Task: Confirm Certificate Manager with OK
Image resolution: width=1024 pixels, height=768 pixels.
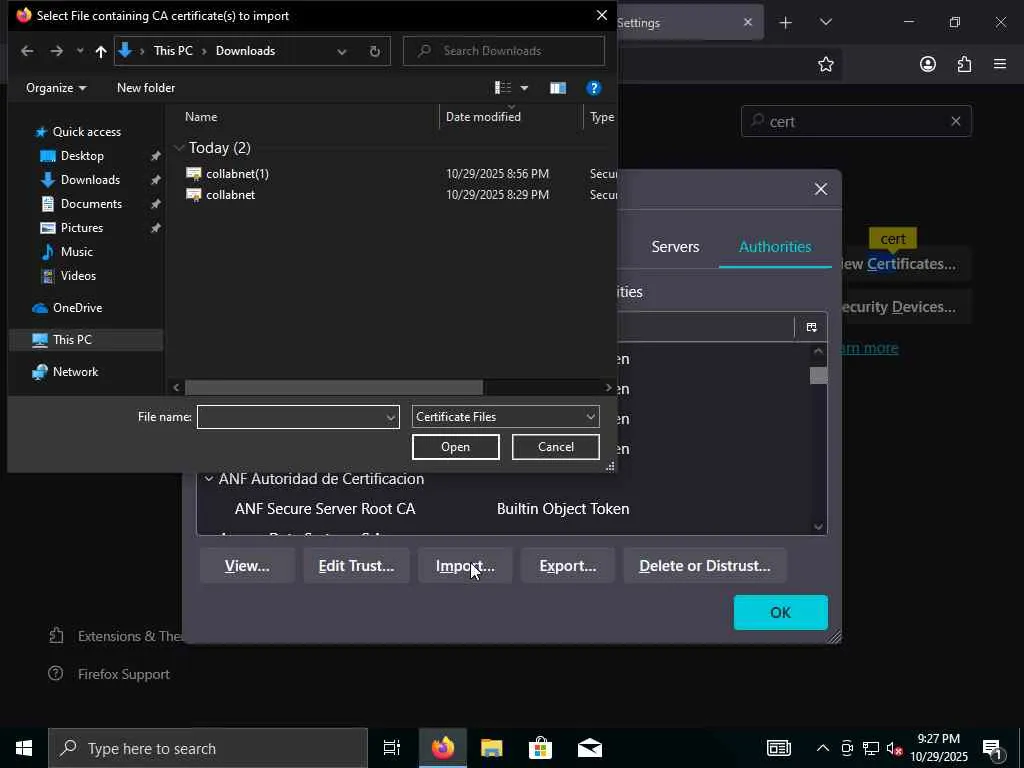Action: [780, 613]
